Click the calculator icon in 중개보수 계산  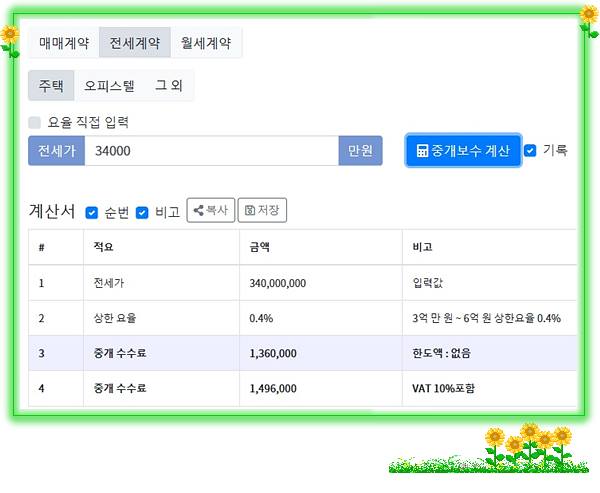tap(422, 150)
